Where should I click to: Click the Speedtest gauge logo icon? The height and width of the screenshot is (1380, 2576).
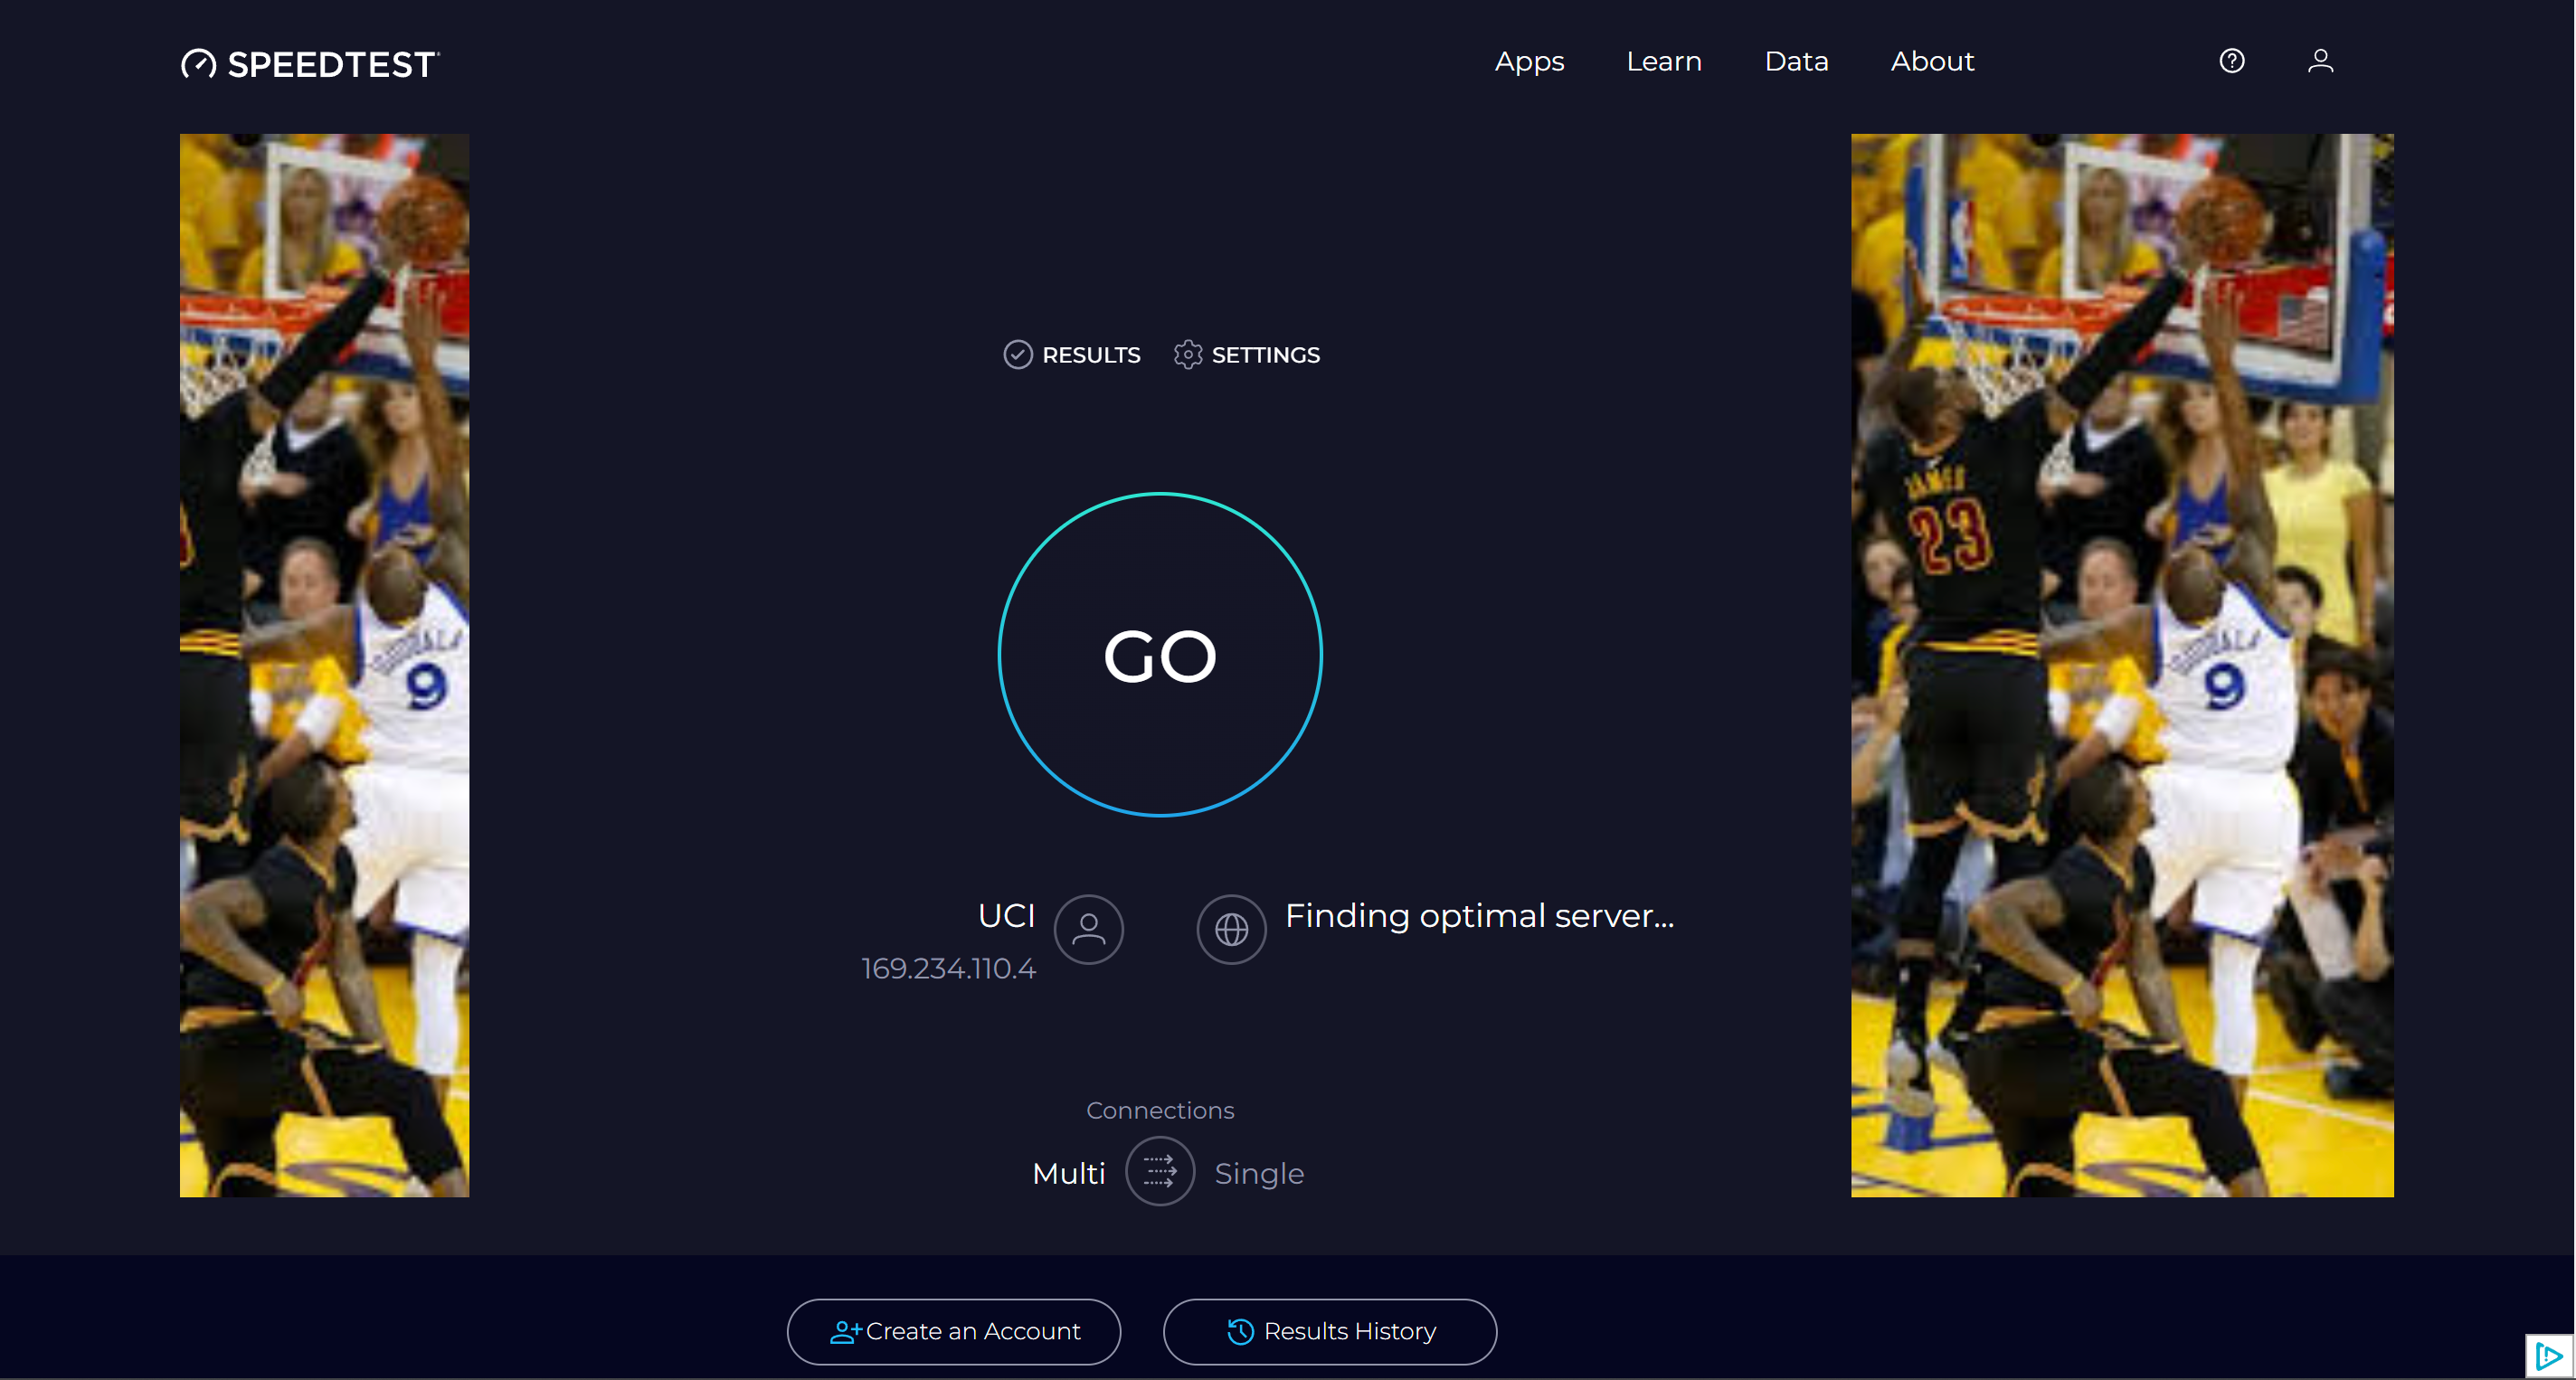point(198,64)
